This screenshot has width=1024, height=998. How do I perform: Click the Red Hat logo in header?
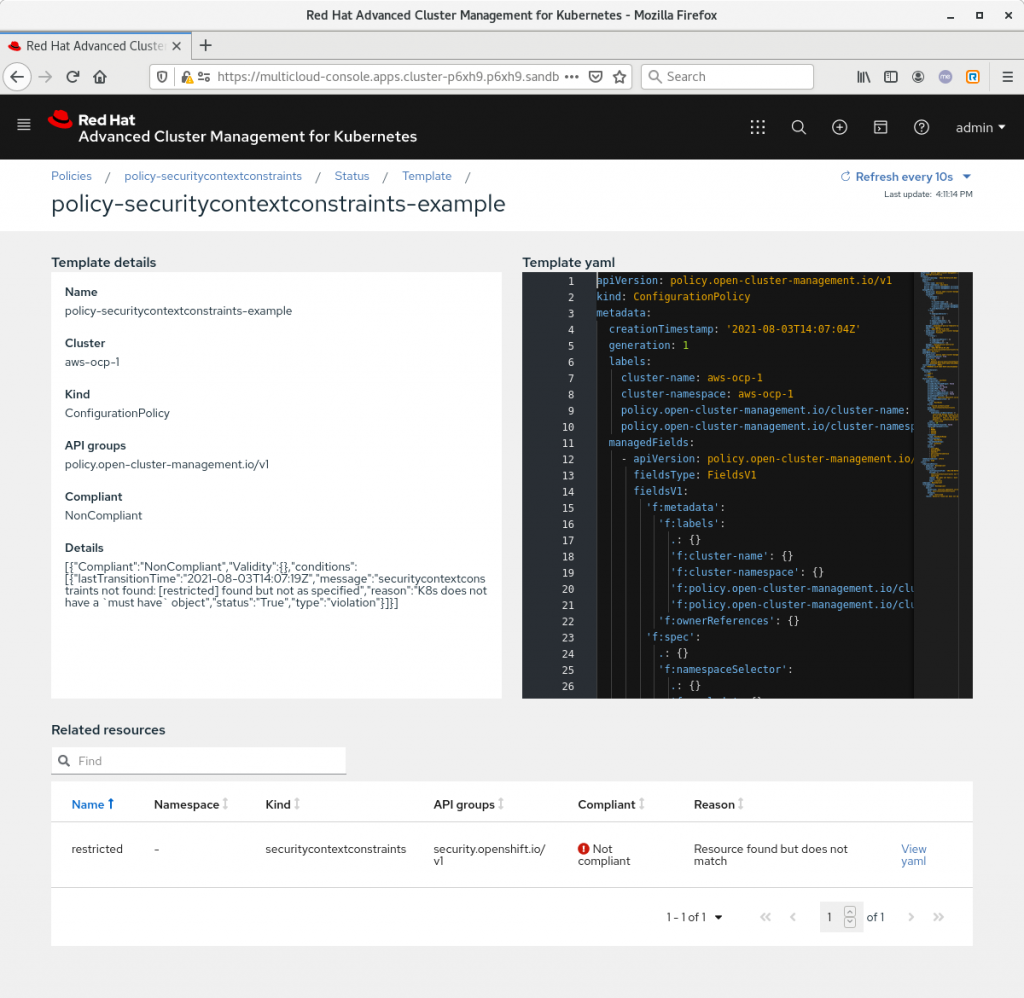[232, 127]
